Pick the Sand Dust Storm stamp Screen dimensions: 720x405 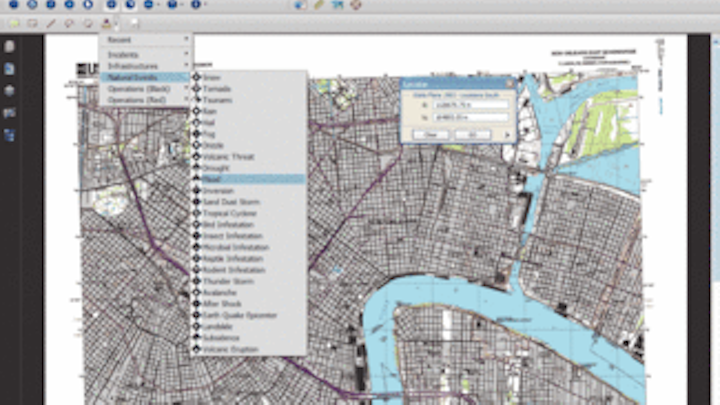[248, 202]
